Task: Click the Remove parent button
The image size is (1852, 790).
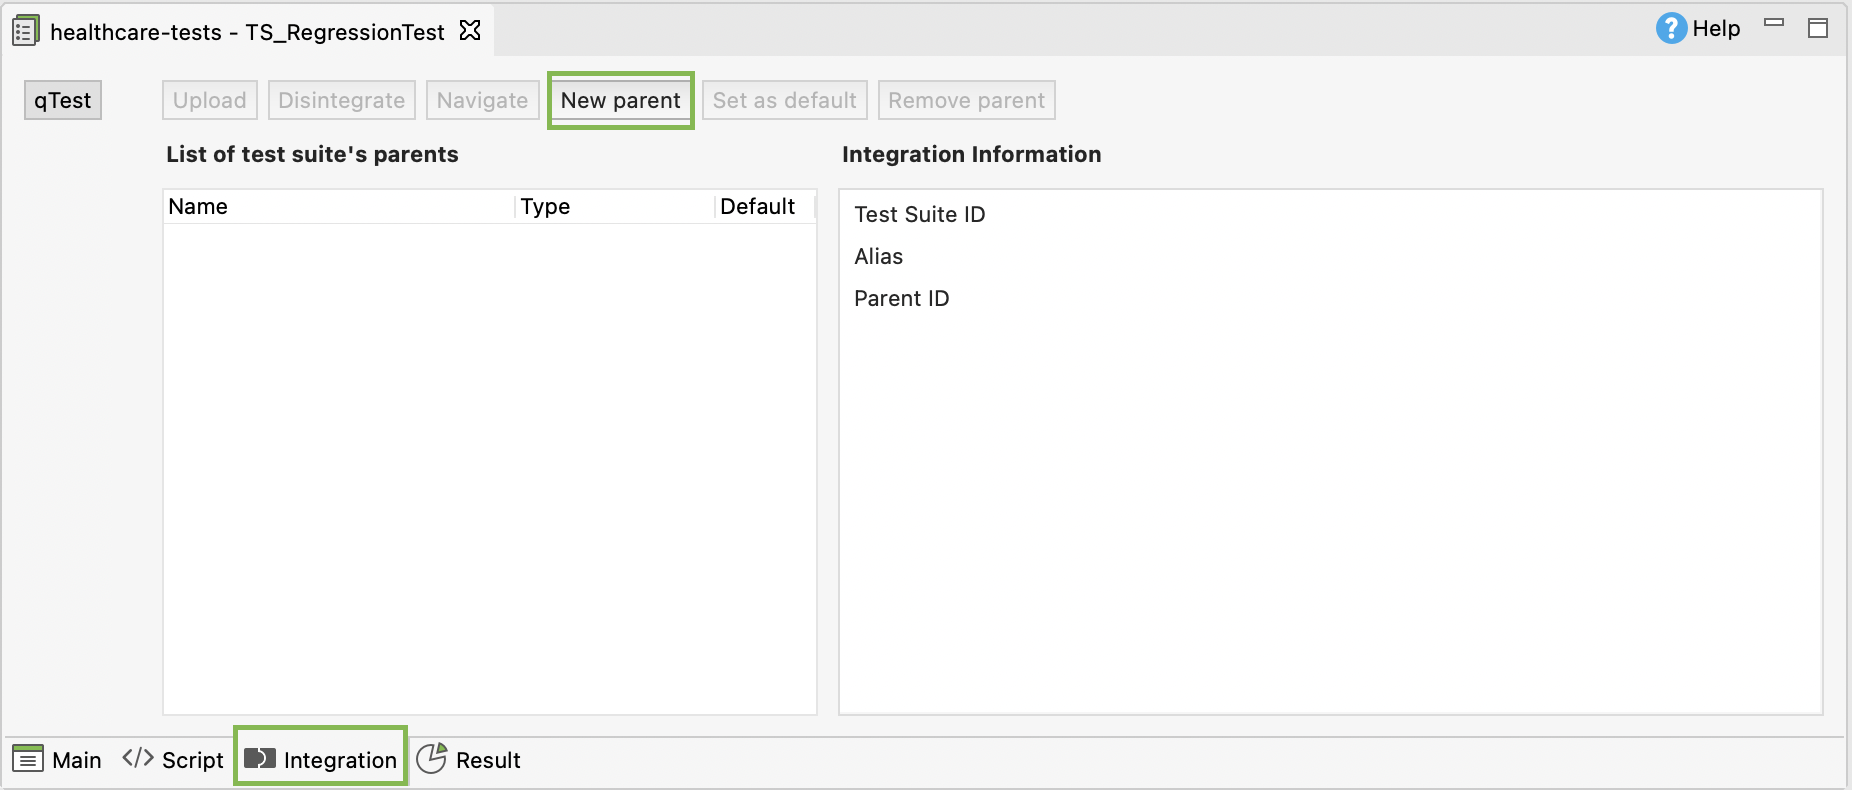Action: pos(966,100)
